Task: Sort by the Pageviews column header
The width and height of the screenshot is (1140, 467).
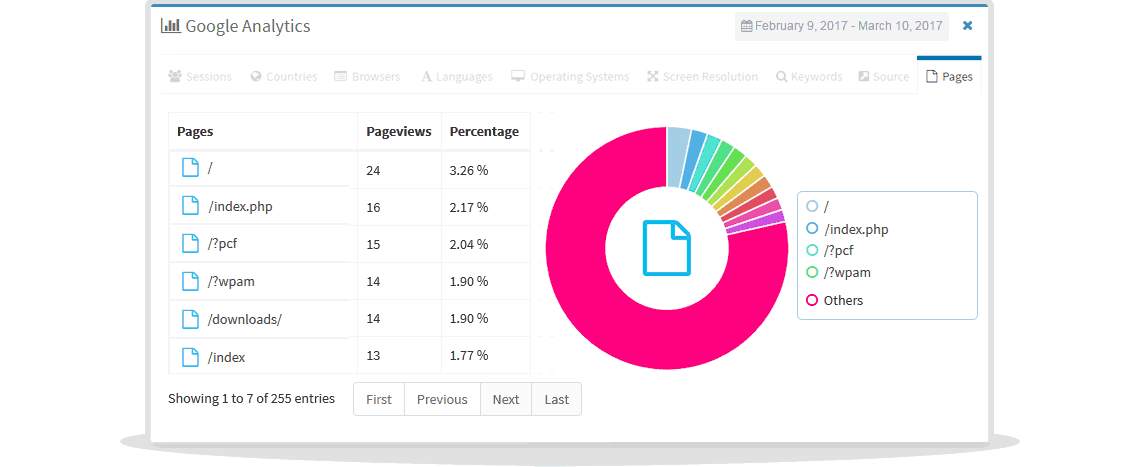Action: coord(399,132)
